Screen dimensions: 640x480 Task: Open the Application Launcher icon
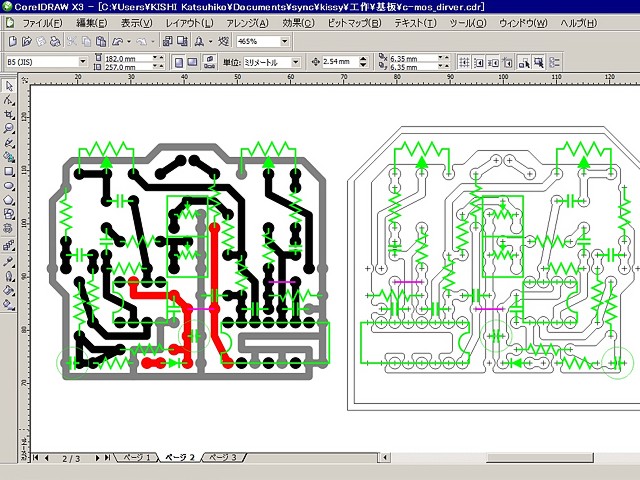(199, 41)
